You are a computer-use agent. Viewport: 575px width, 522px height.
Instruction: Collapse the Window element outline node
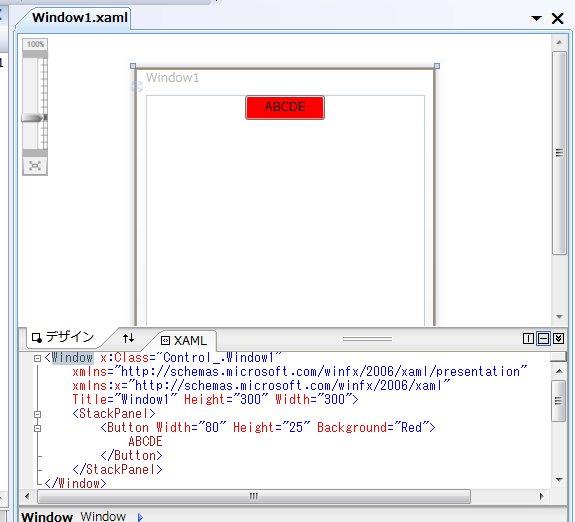pyautogui.click(x=37, y=358)
